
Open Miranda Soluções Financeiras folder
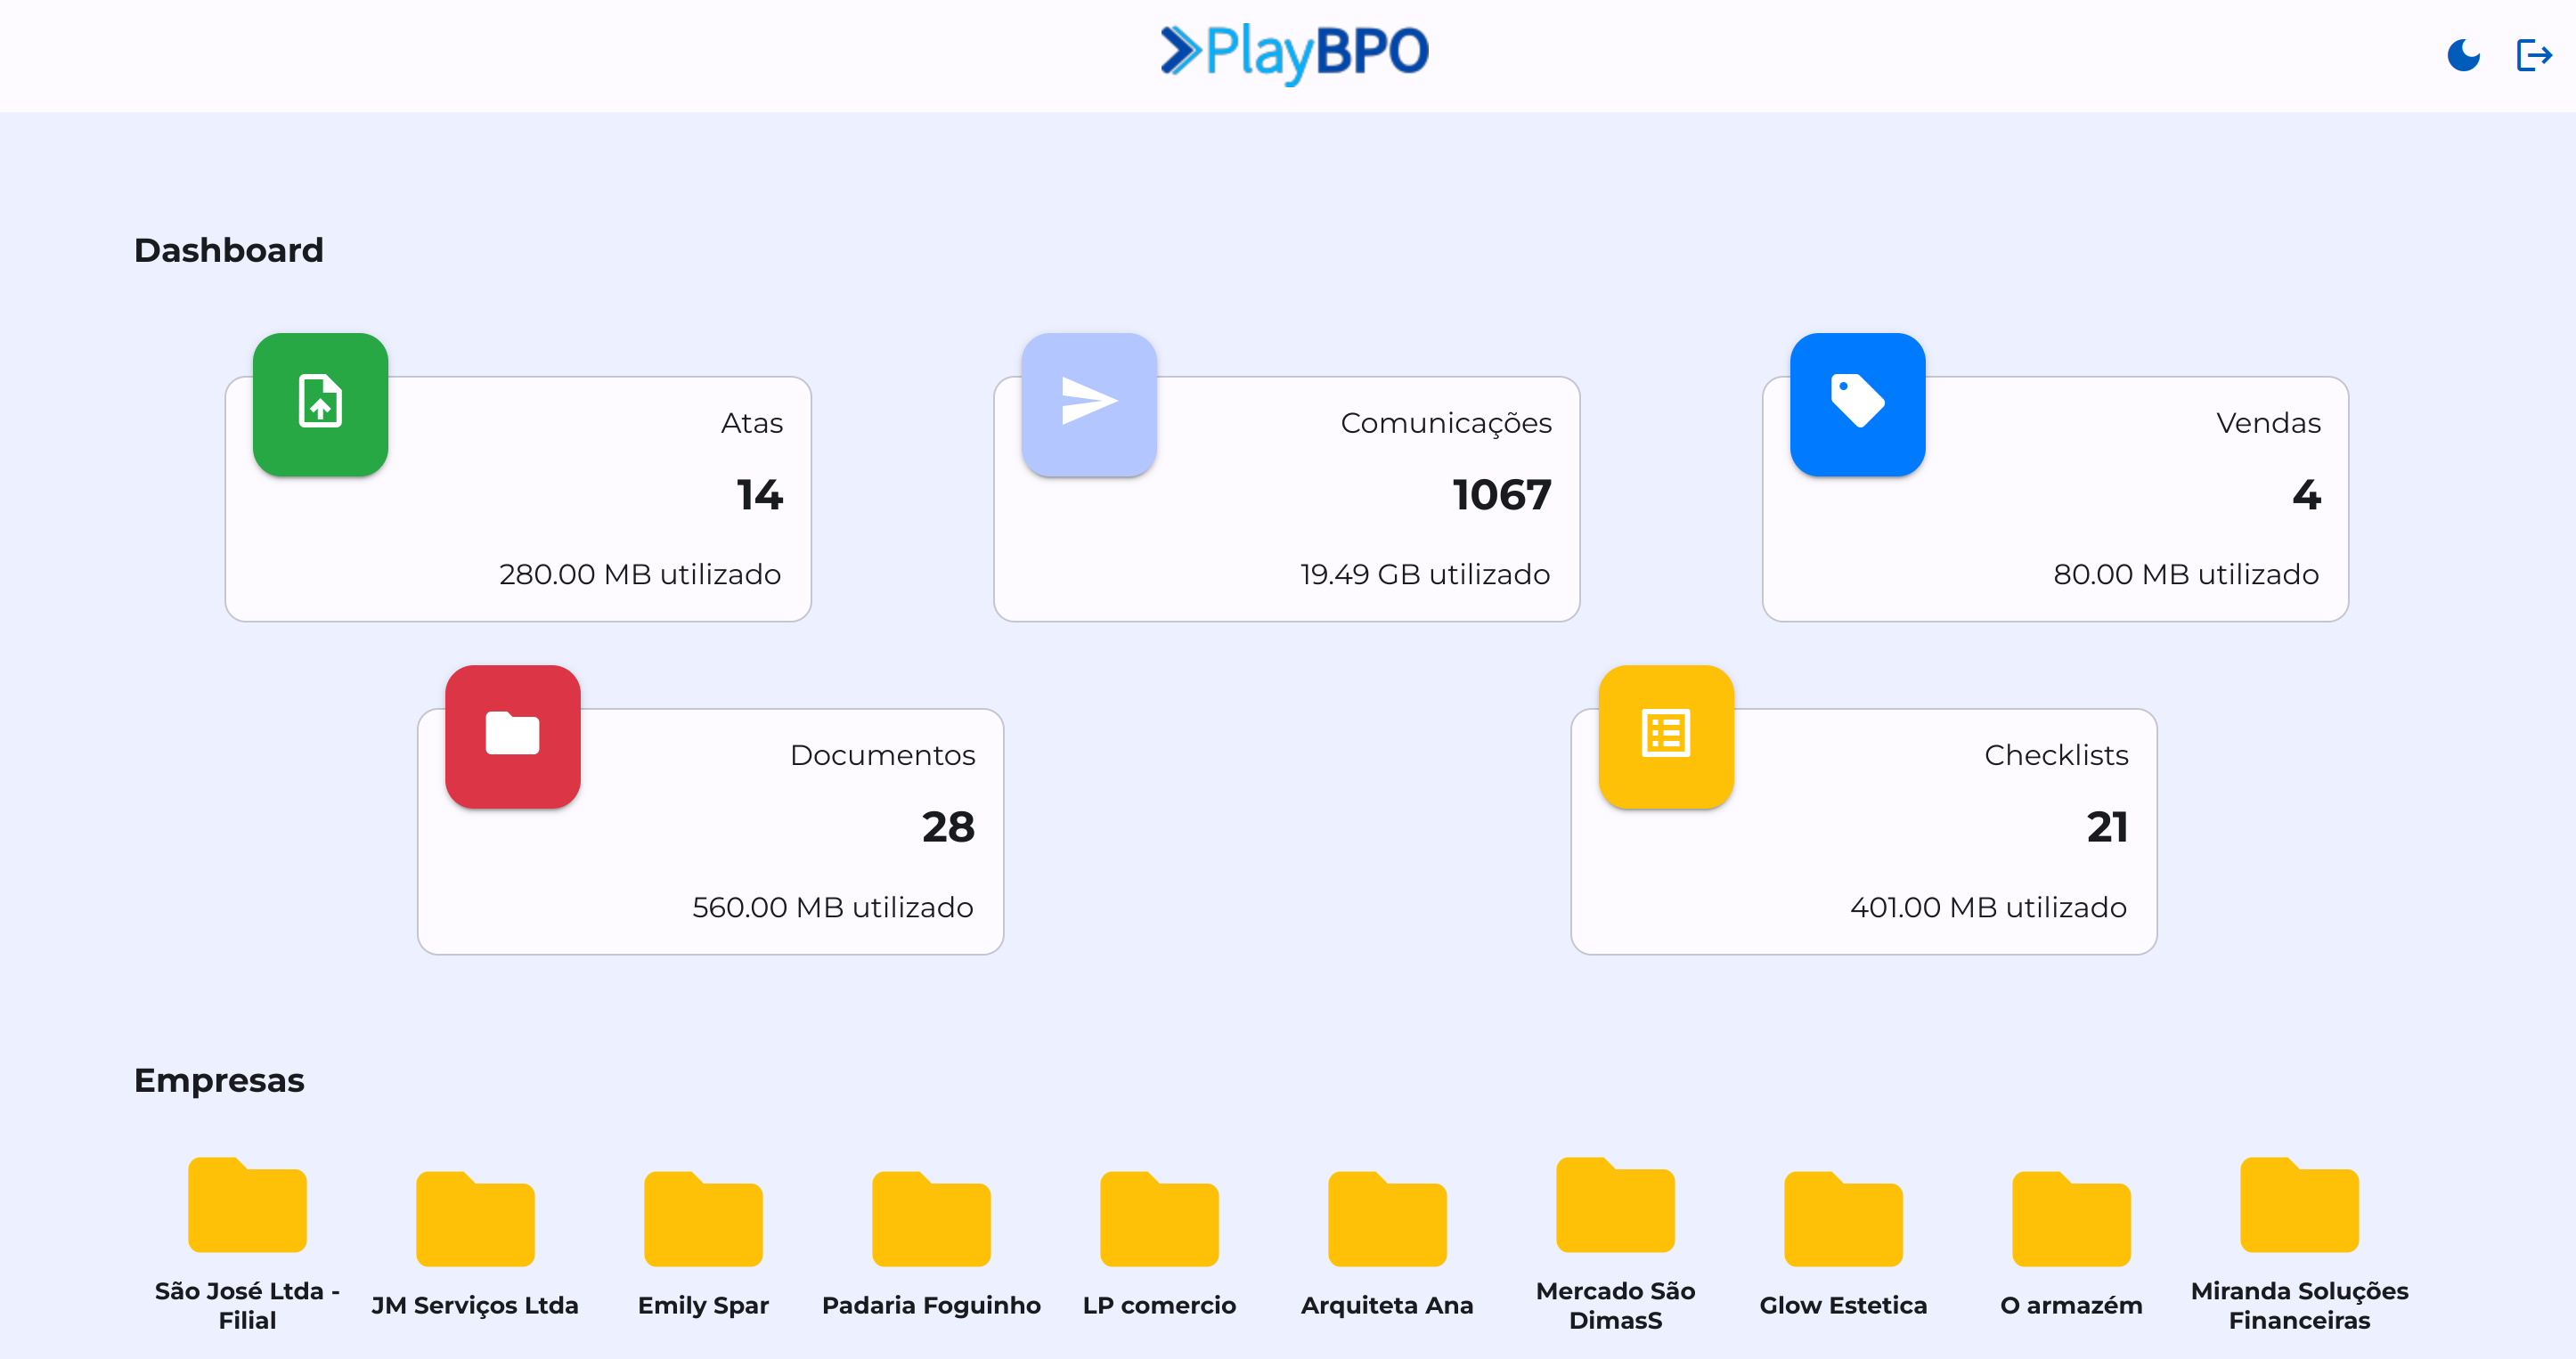point(2299,1205)
